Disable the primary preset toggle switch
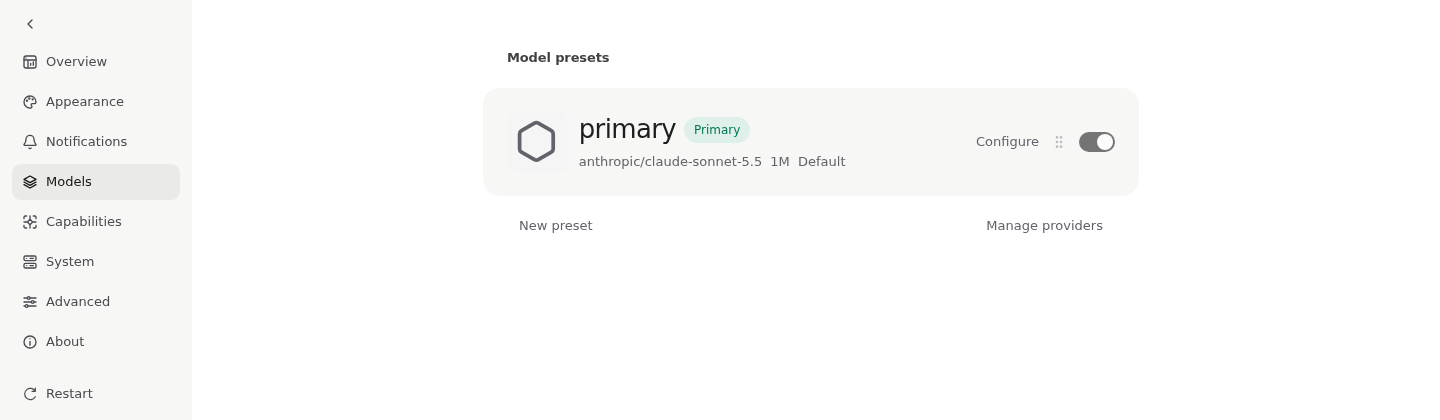1440x420 pixels. click(x=1097, y=142)
